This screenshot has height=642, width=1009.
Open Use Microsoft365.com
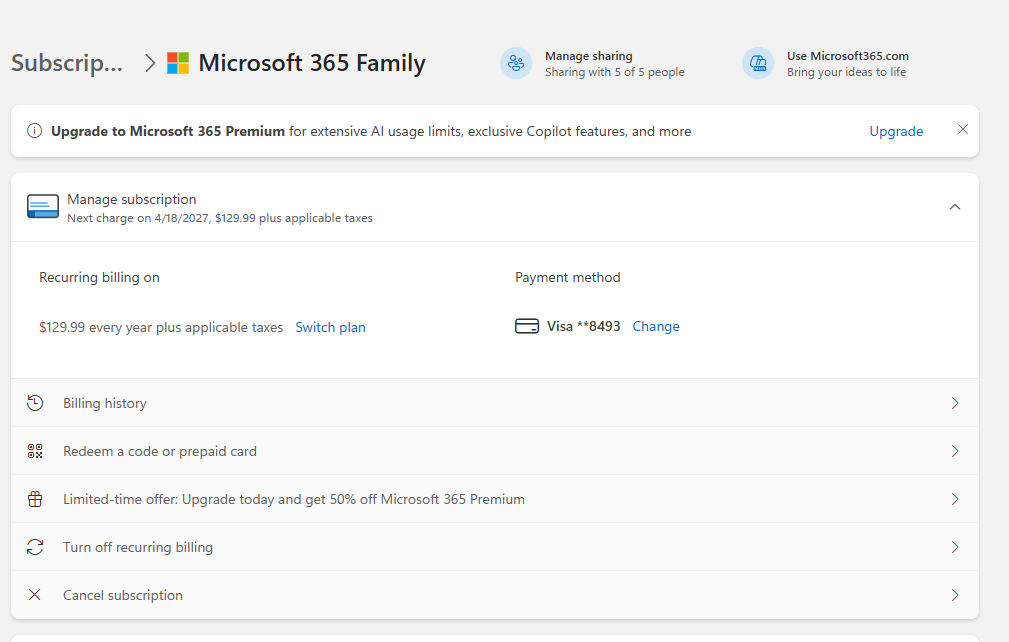click(826, 63)
